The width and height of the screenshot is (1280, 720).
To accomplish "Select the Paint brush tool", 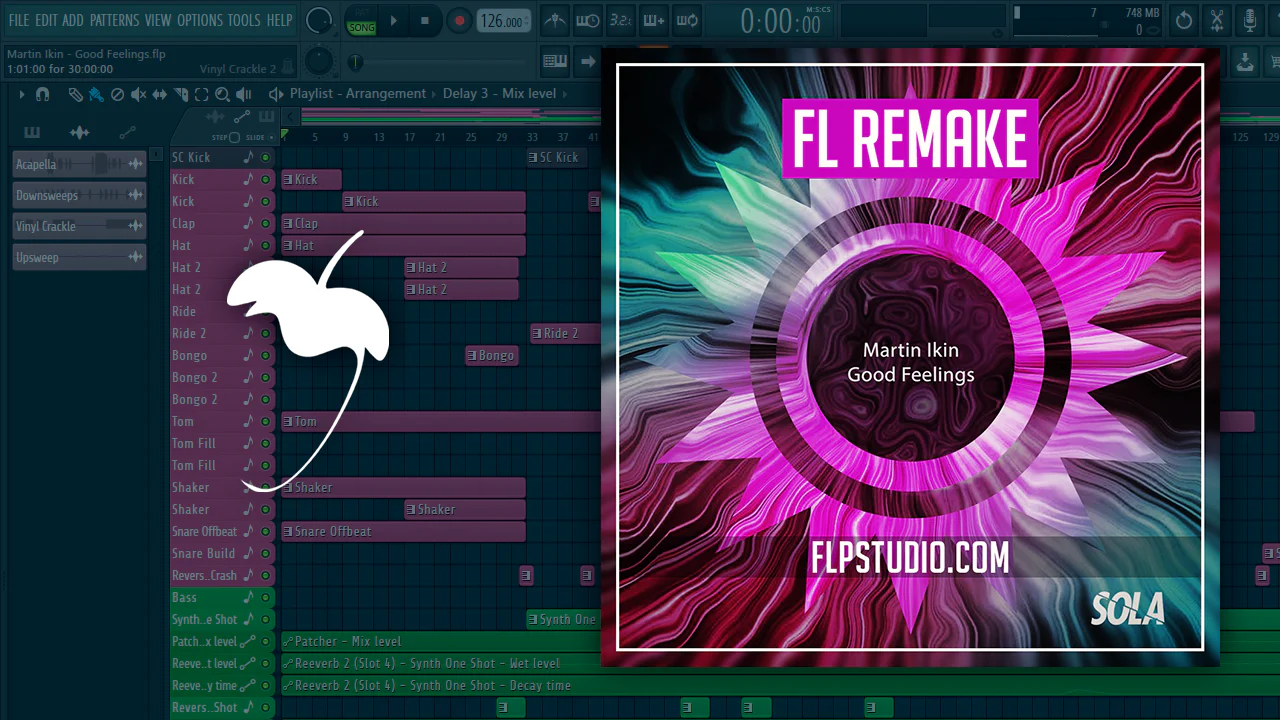I will [x=96, y=94].
